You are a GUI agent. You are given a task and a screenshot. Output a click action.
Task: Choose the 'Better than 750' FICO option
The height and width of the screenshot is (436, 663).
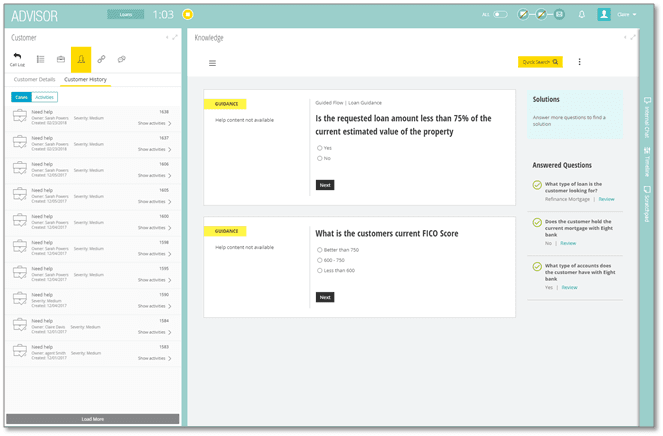(x=320, y=249)
